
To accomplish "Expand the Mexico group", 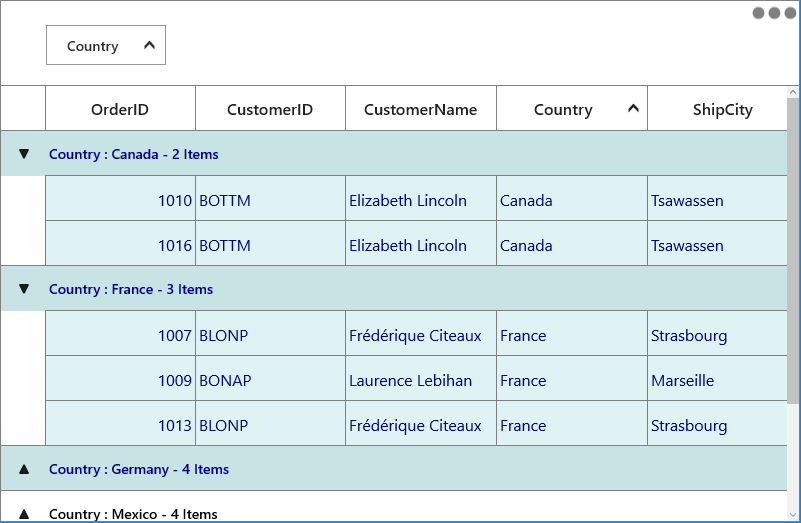I will 23,514.
